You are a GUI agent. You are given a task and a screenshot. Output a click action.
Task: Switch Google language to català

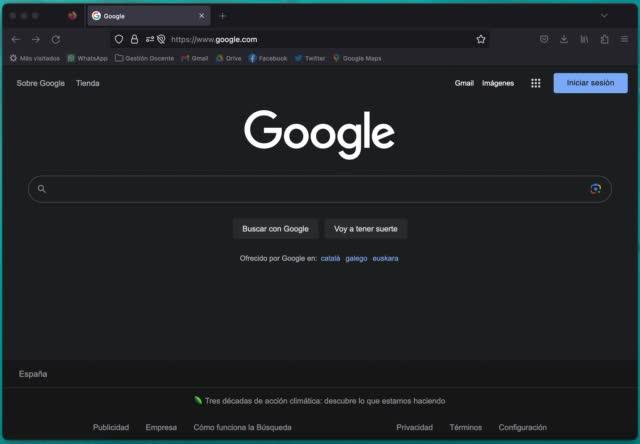pos(330,258)
